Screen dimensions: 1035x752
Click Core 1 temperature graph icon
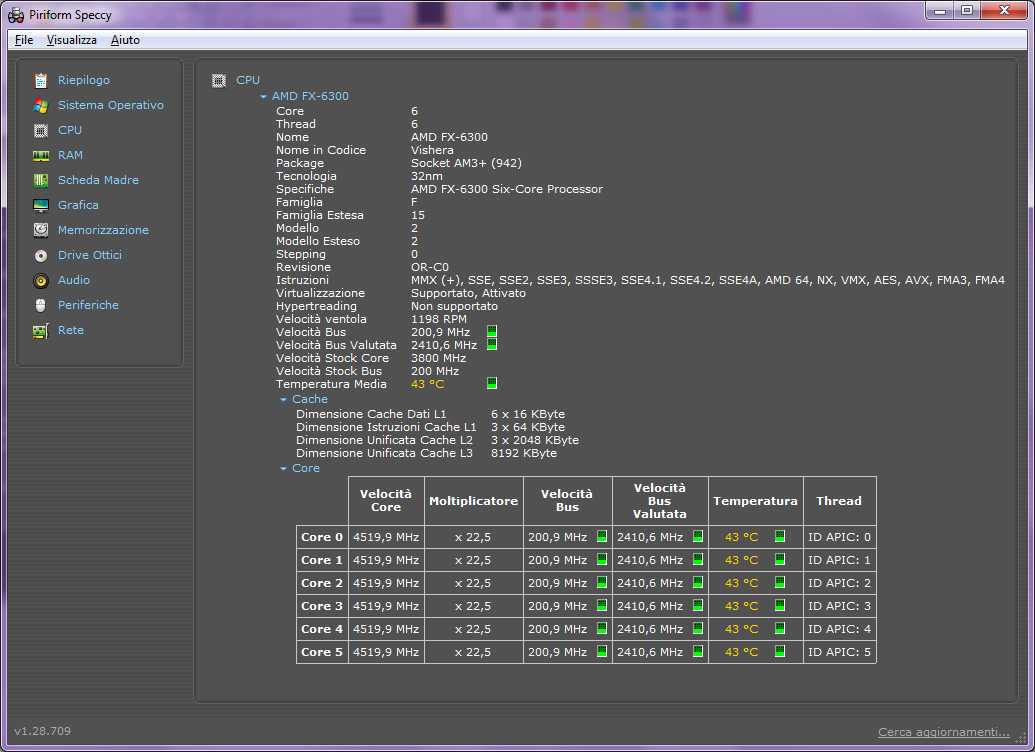(x=780, y=559)
